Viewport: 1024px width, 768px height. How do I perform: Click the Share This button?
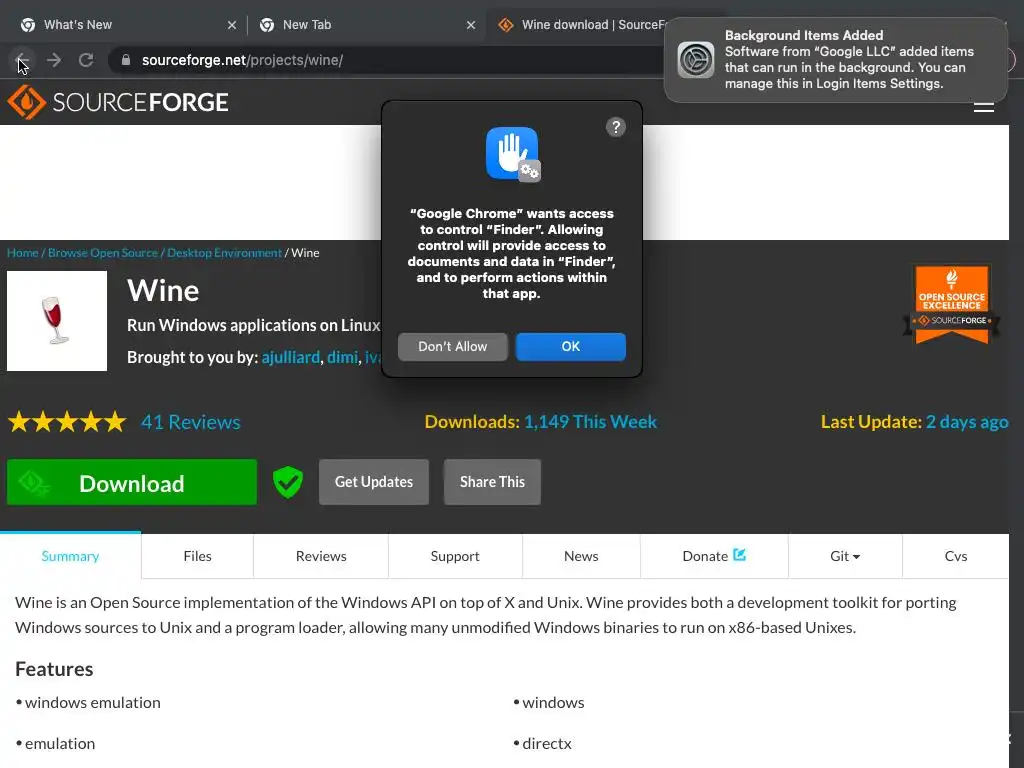click(x=492, y=482)
